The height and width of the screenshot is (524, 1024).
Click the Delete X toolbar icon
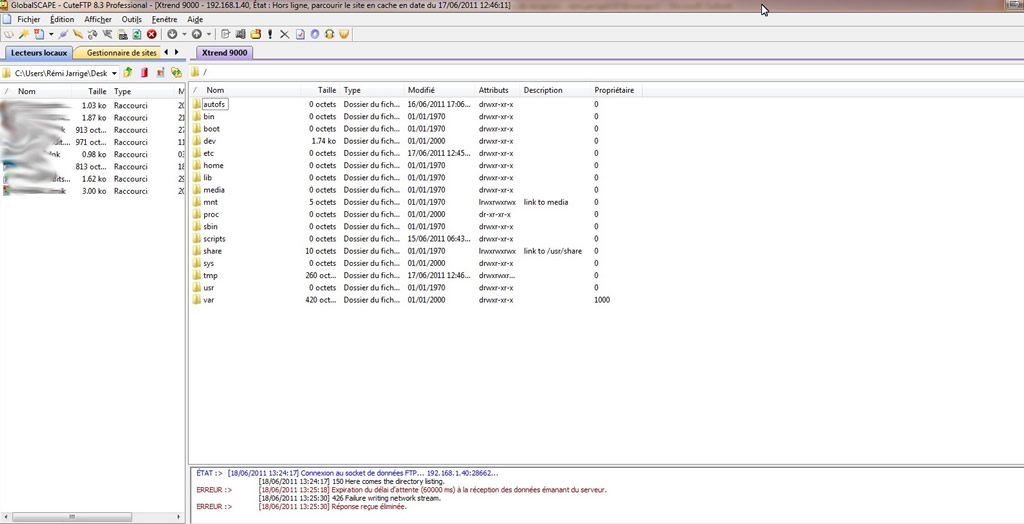284,34
